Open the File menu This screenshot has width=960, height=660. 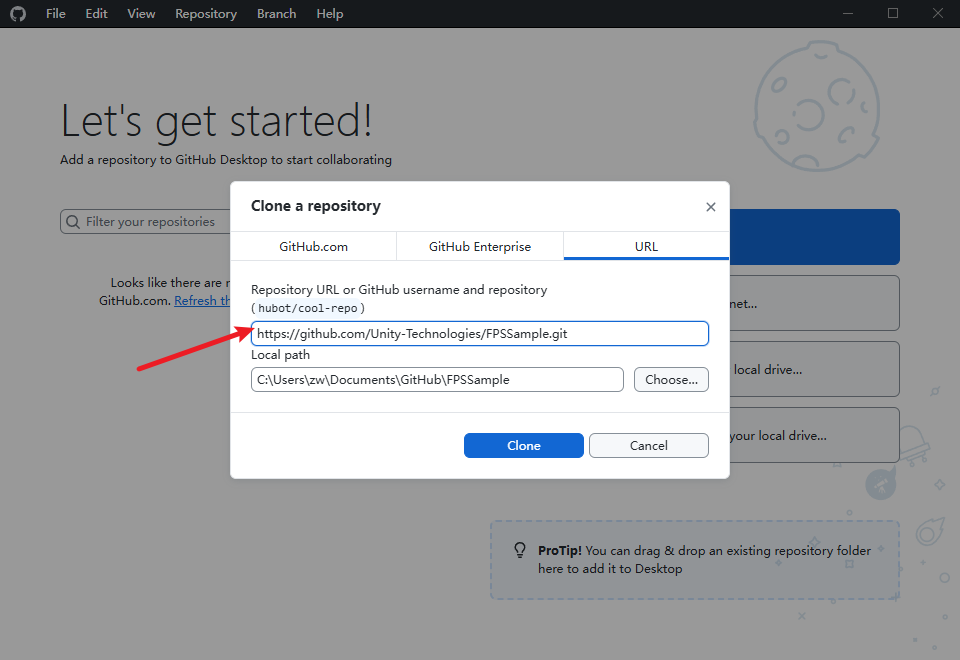[55, 13]
